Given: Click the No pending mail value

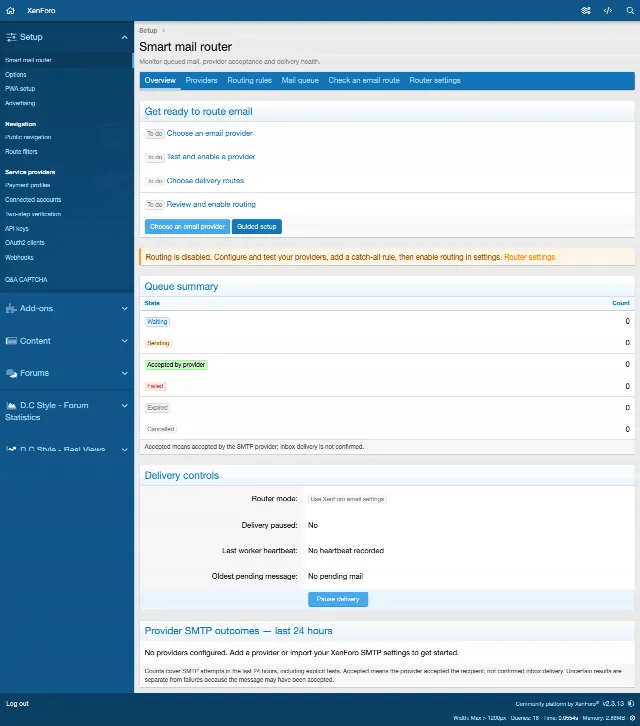Looking at the screenshot, I should [335, 576].
